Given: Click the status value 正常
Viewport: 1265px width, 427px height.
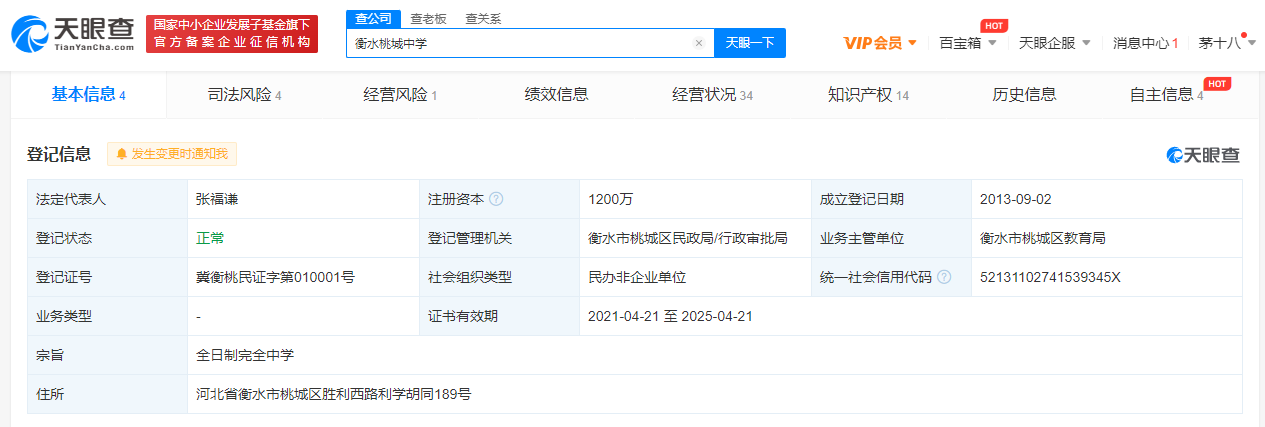Looking at the screenshot, I should point(210,238).
